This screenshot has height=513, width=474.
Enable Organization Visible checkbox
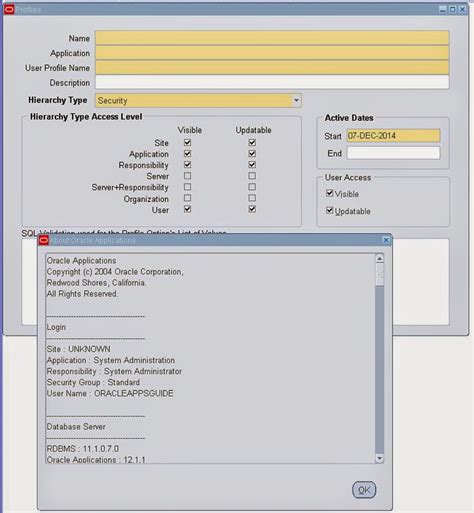pyautogui.click(x=187, y=198)
